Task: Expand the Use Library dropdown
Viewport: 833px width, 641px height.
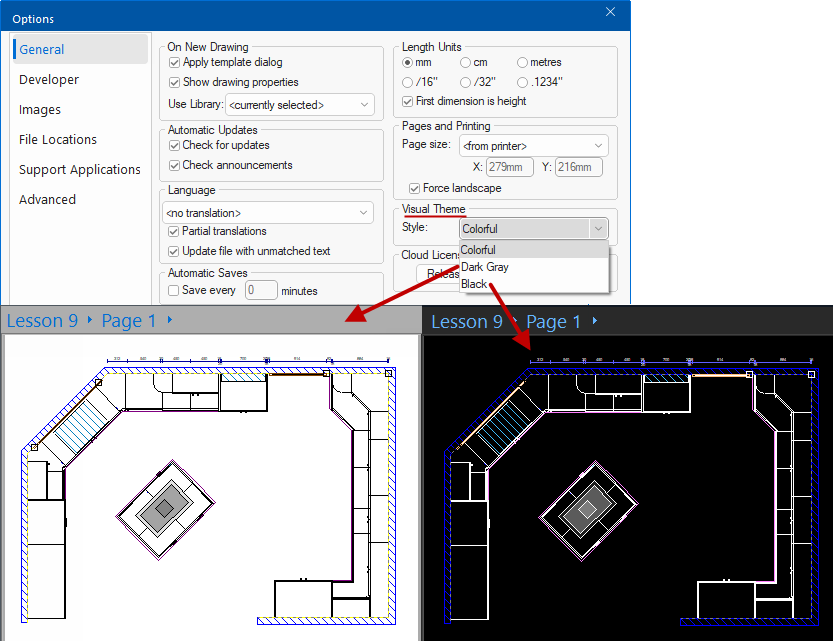Action: (300, 105)
